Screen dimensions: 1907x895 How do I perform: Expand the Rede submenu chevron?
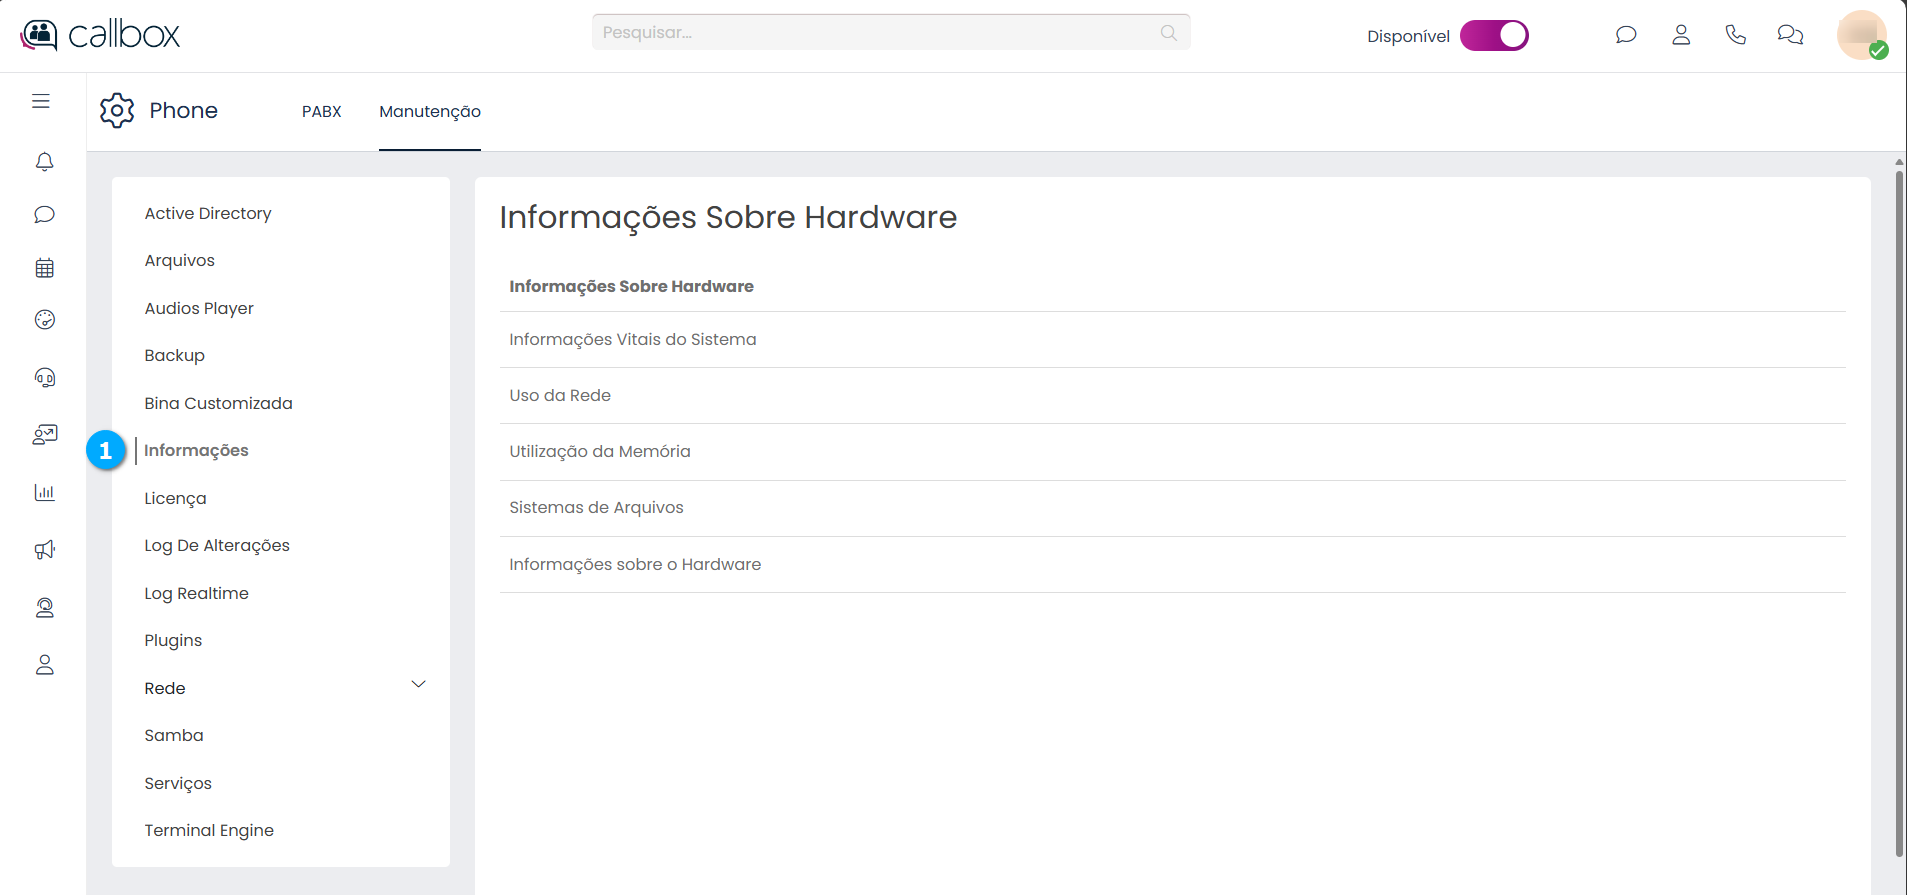click(418, 685)
